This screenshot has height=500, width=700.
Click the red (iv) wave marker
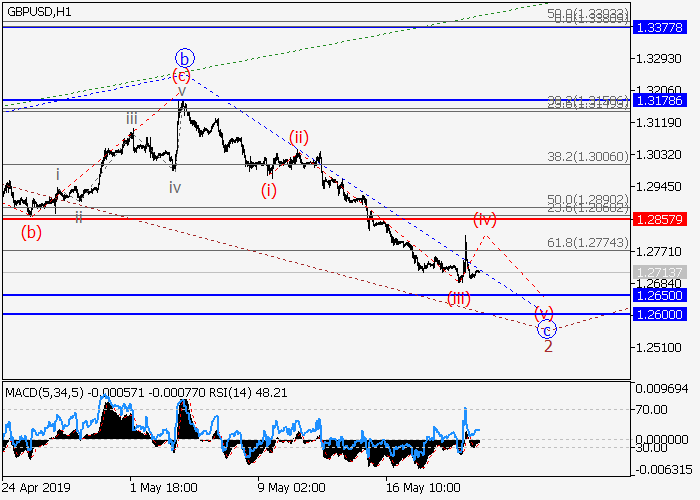pyautogui.click(x=485, y=217)
